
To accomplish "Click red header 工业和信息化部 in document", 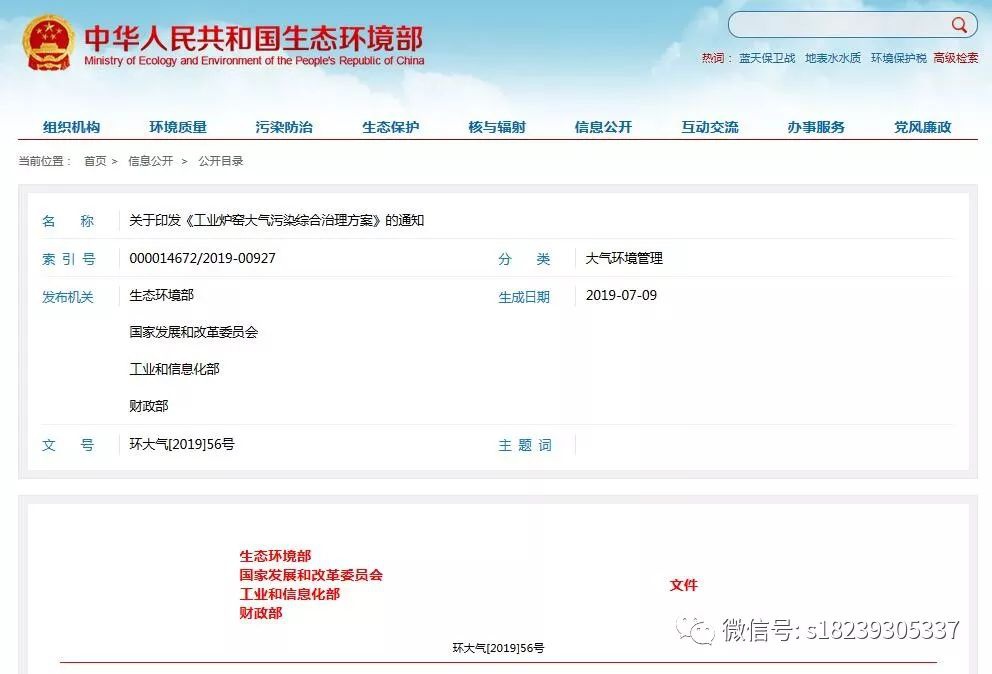I will click(x=289, y=594).
